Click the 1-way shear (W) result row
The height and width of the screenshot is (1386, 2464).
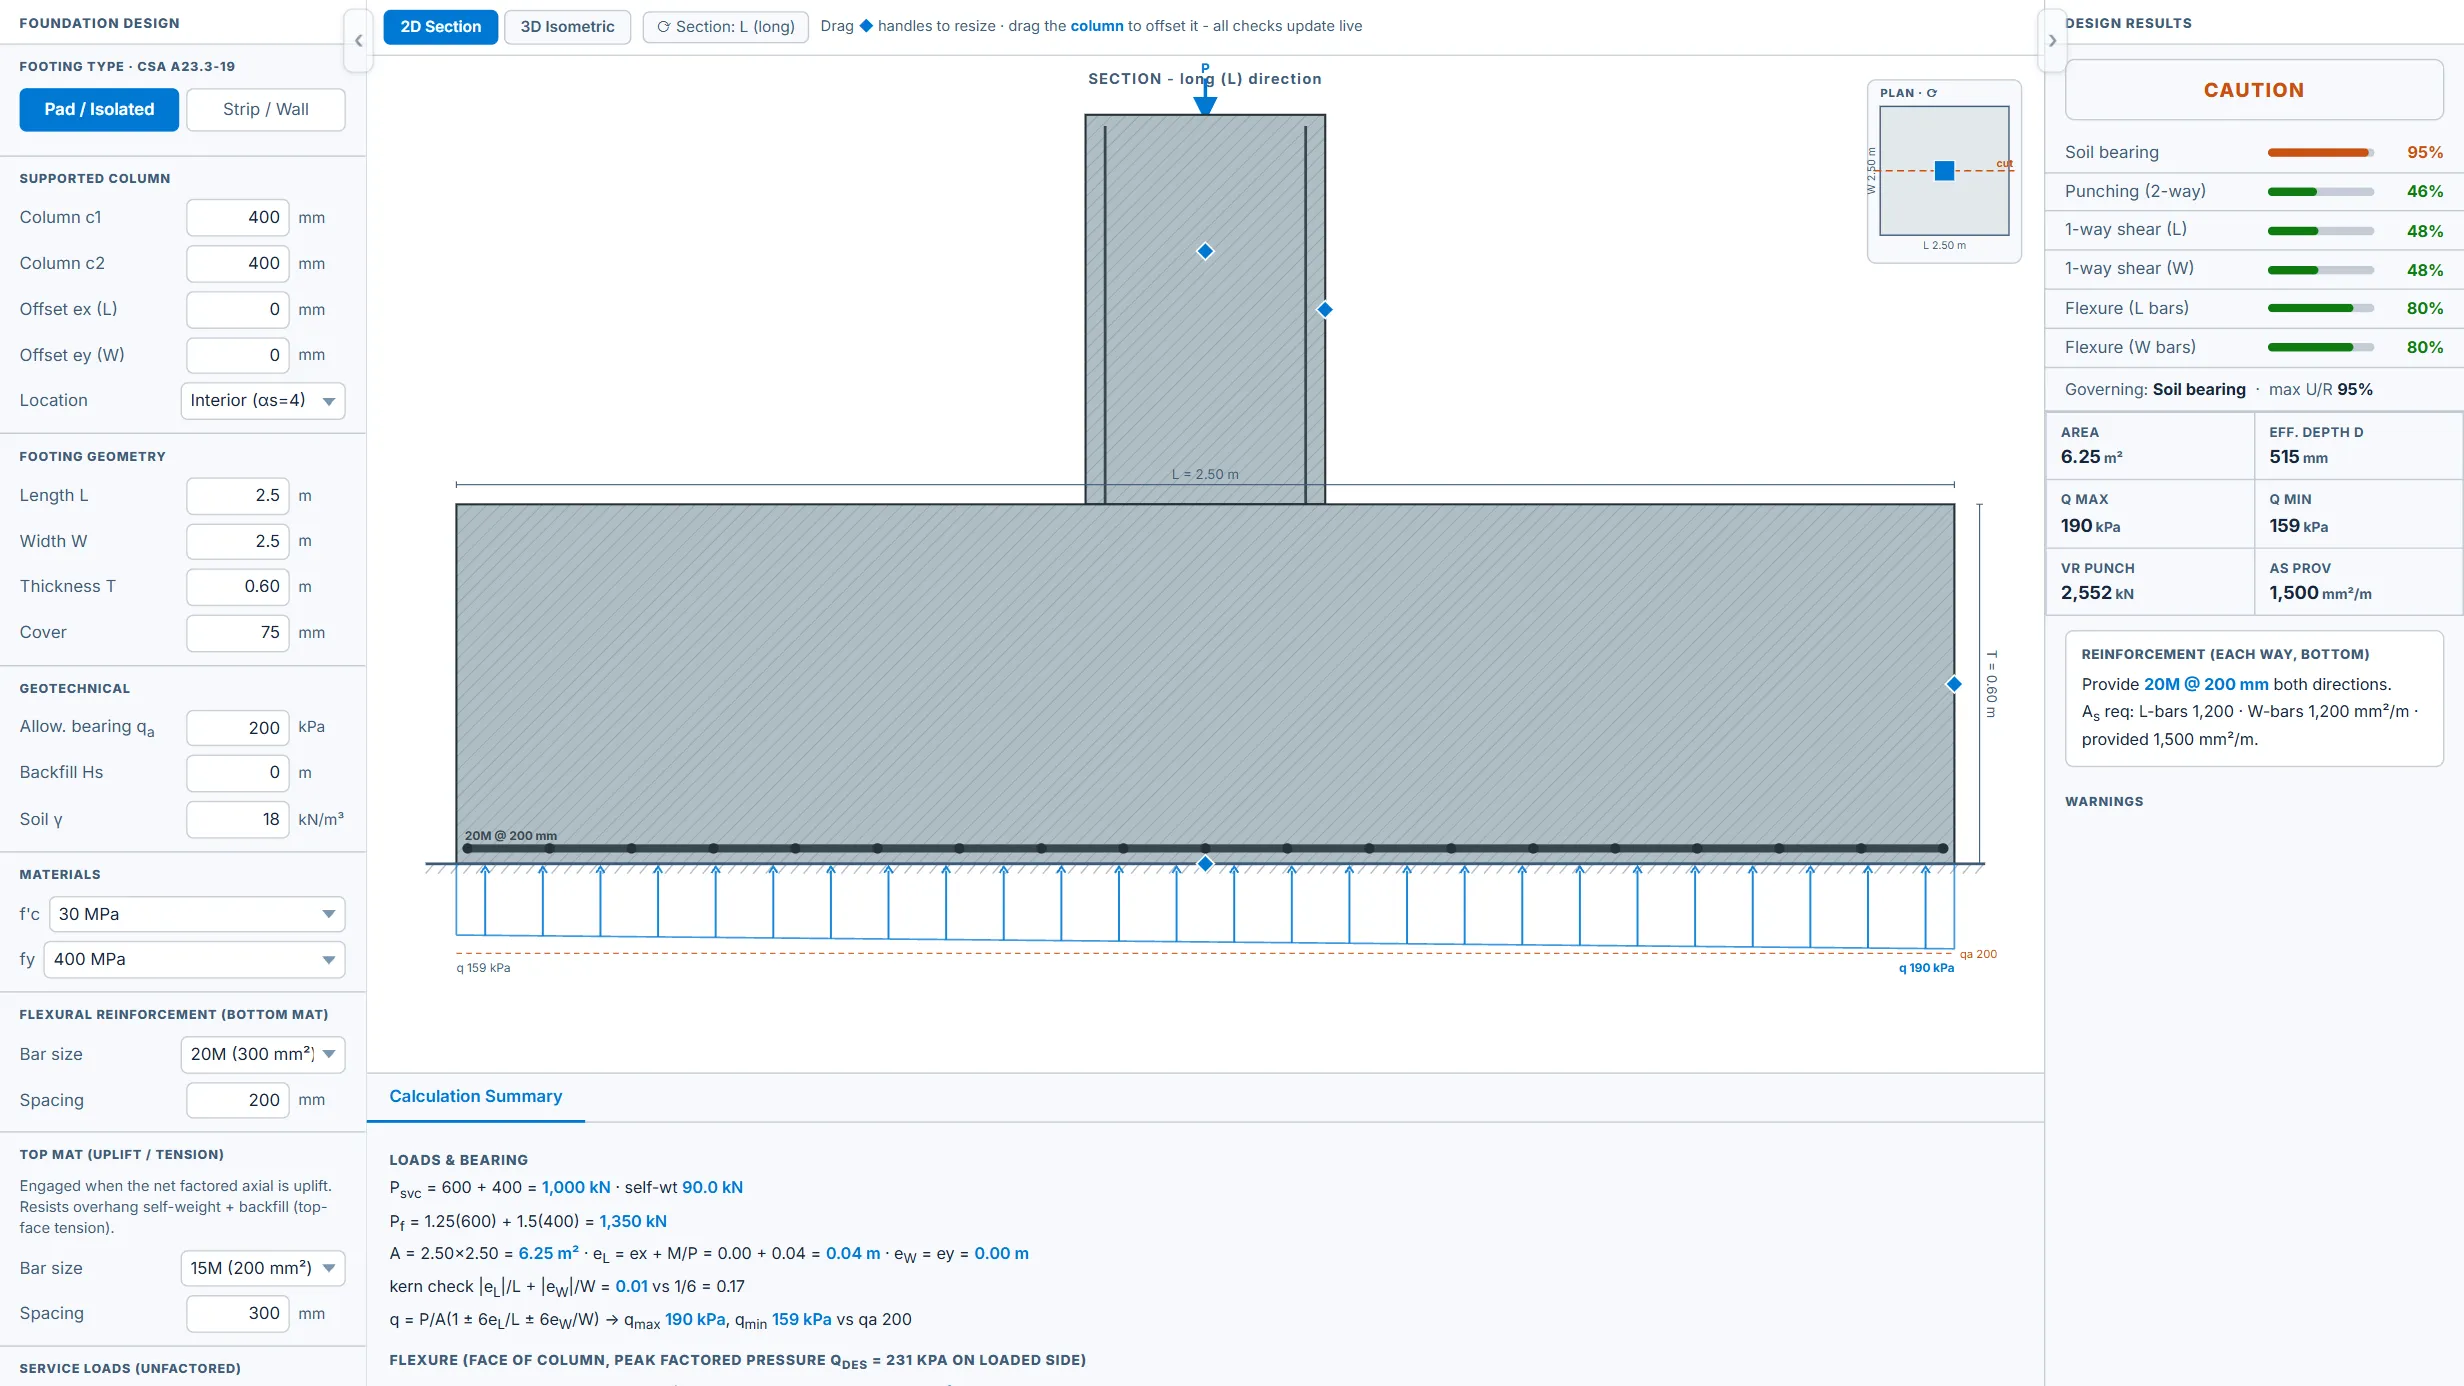(2254, 270)
